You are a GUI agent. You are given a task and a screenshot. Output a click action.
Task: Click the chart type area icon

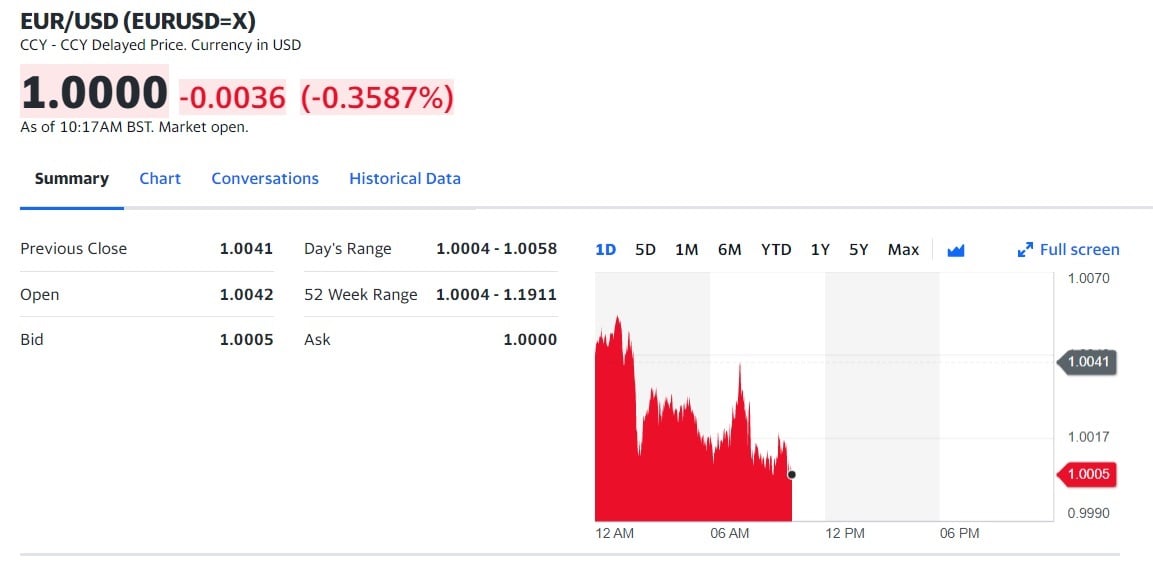[955, 251]
